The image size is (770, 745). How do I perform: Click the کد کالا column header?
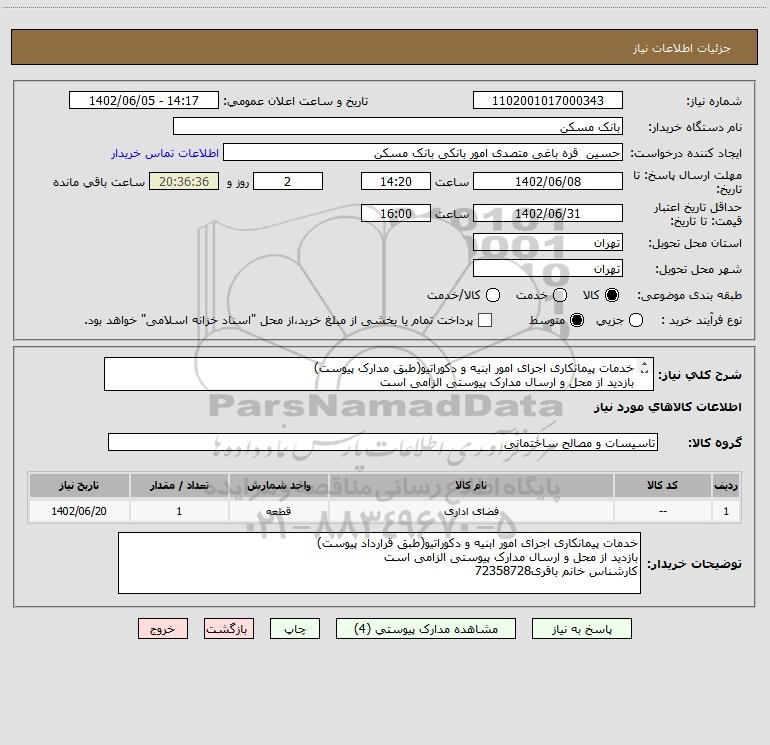[662, 485]
